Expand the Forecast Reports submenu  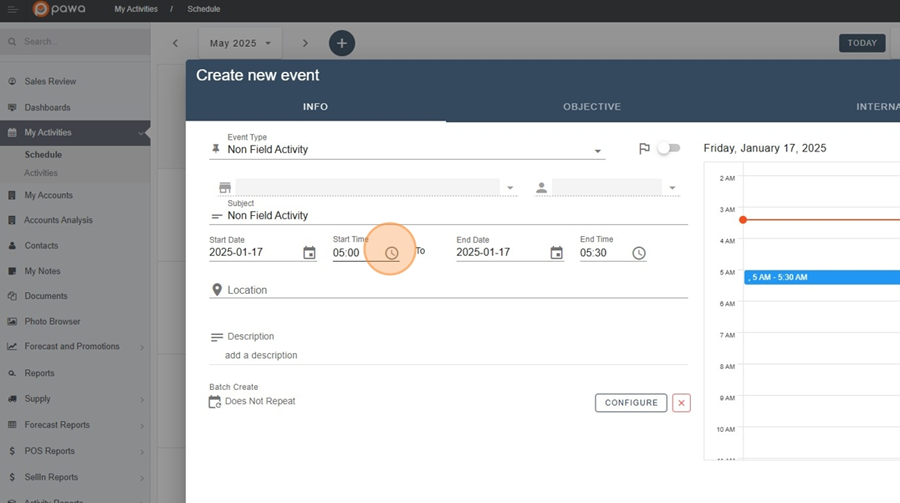[x=142, y=426]
